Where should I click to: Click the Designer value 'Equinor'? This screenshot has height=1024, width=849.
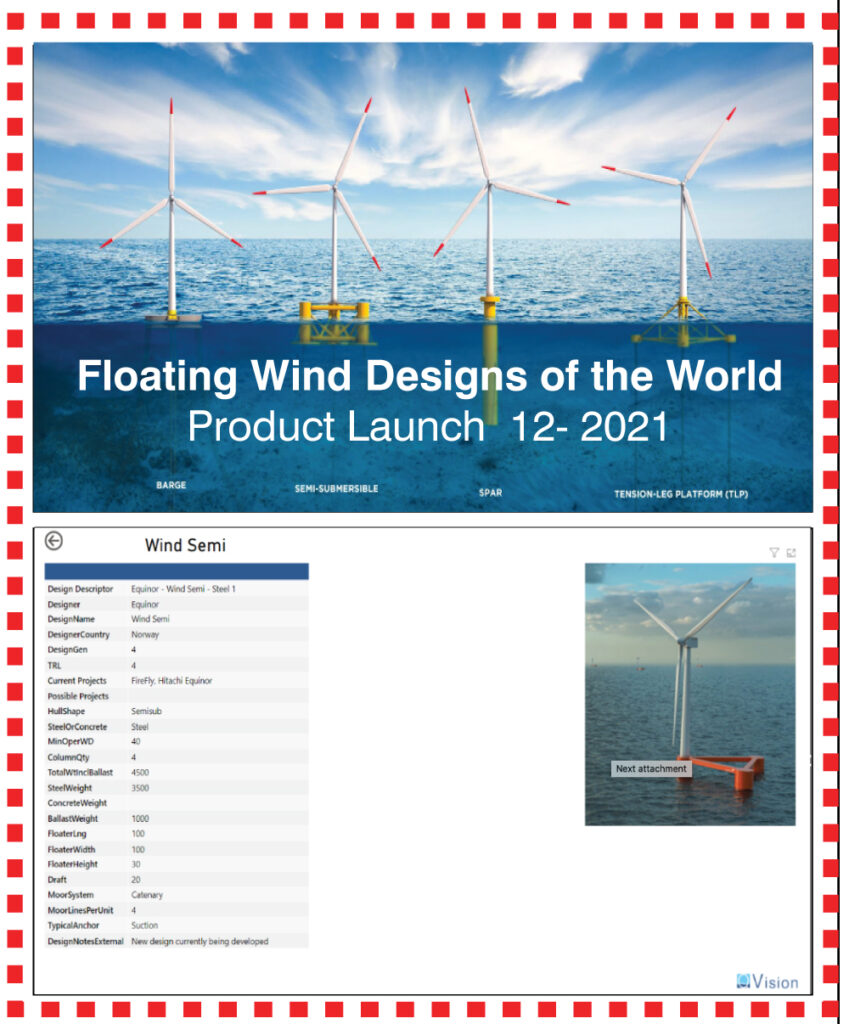point(145,605)
